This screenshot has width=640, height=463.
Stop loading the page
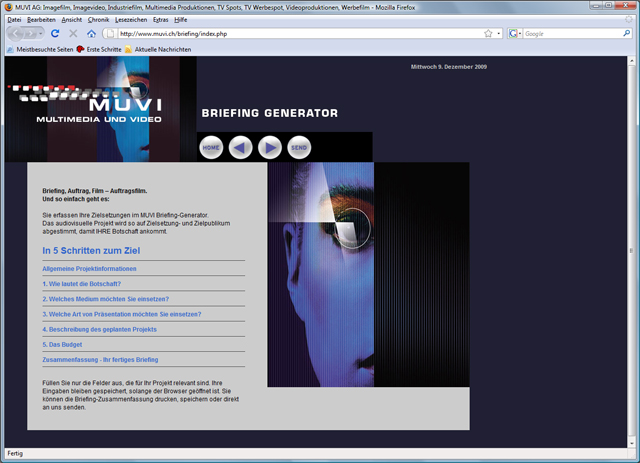(x=73, y=33)
